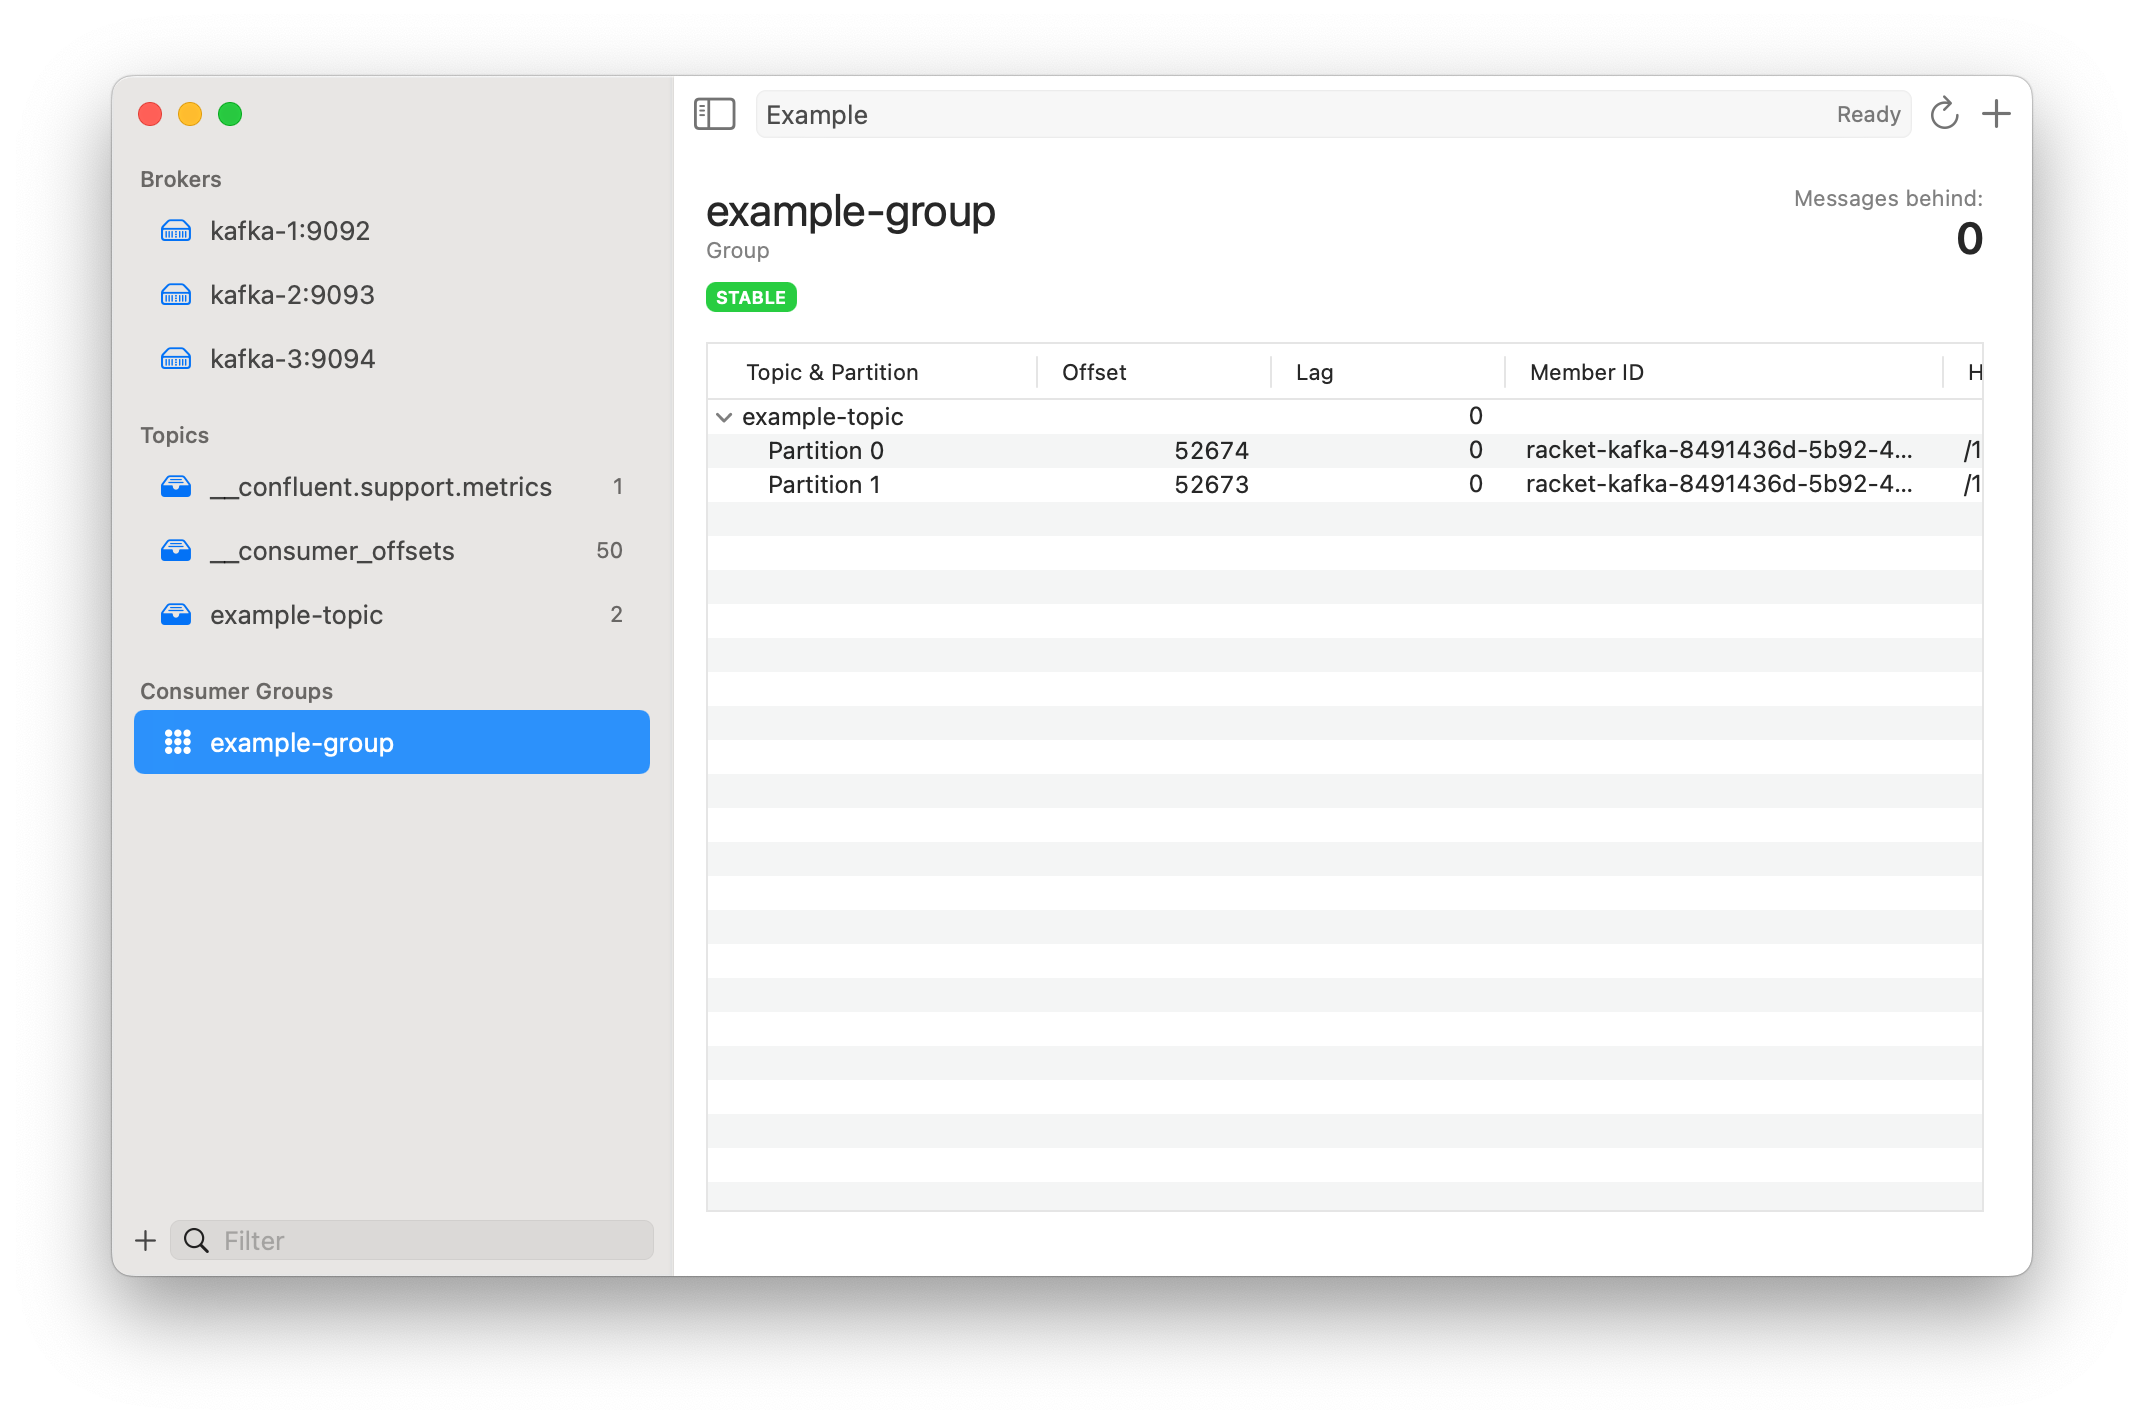Open the __confluent.support.metrics topic

click(392, 487)
